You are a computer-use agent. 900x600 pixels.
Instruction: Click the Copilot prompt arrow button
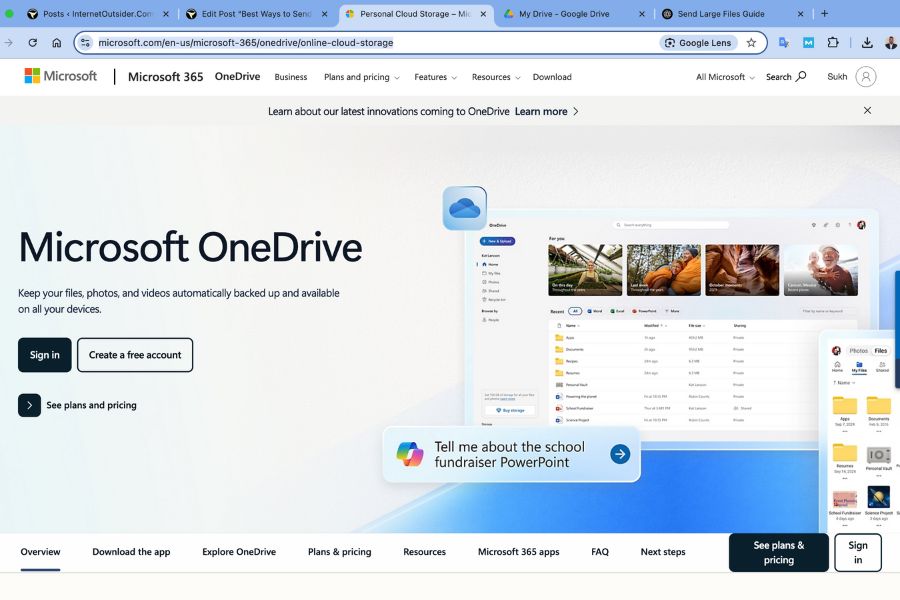click(620, 454)
